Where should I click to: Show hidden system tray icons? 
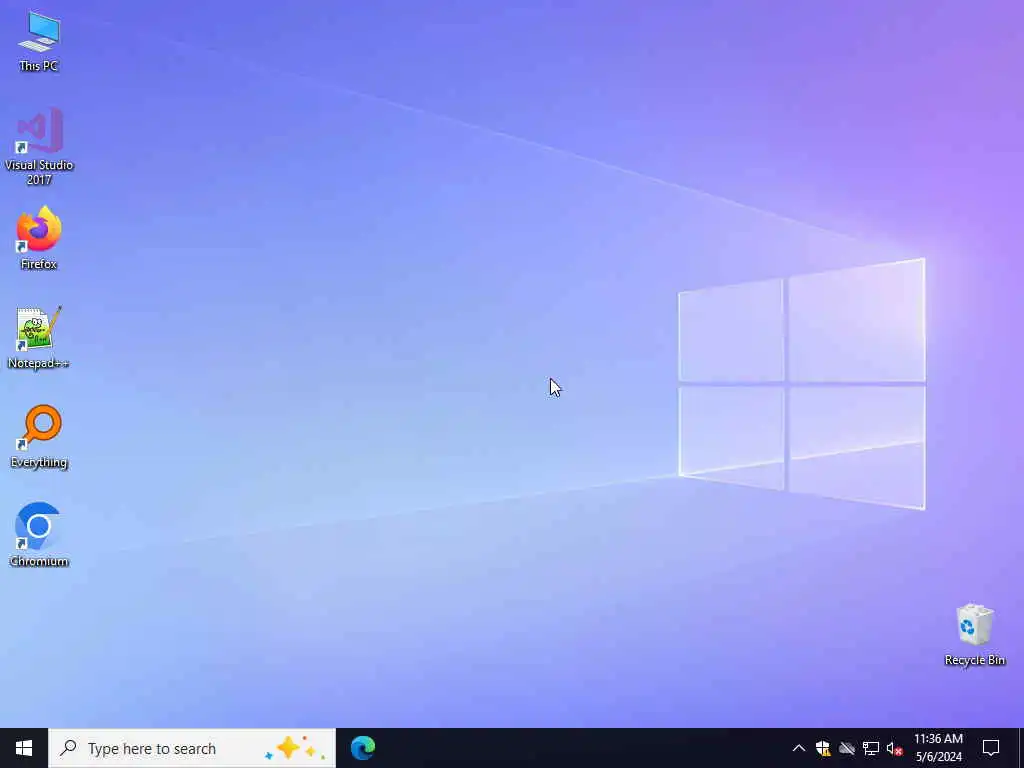pyautogui.click(x=799, y=748)
